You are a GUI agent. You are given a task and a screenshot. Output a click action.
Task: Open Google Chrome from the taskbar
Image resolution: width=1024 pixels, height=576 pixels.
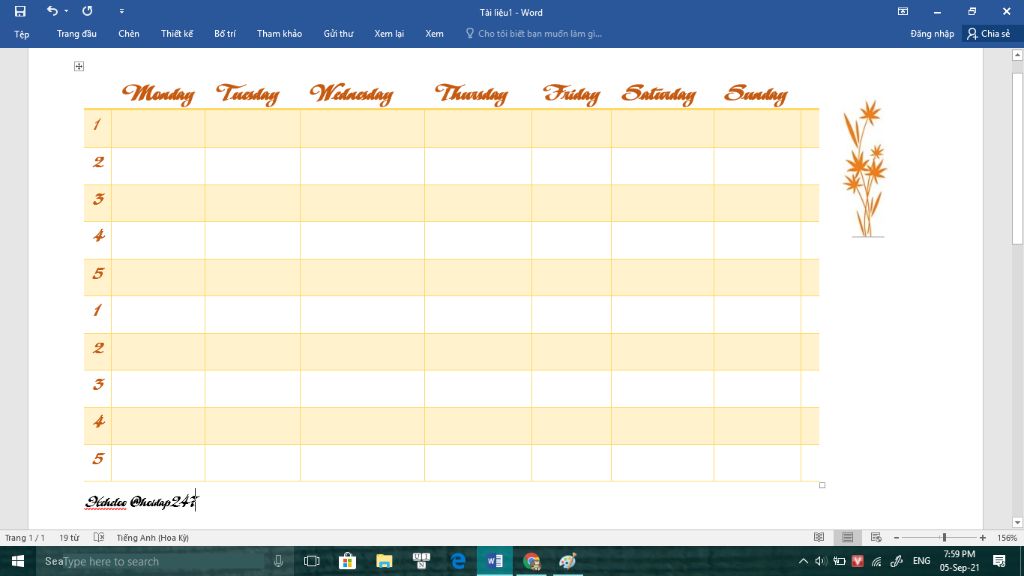click(x=532, y=561)
